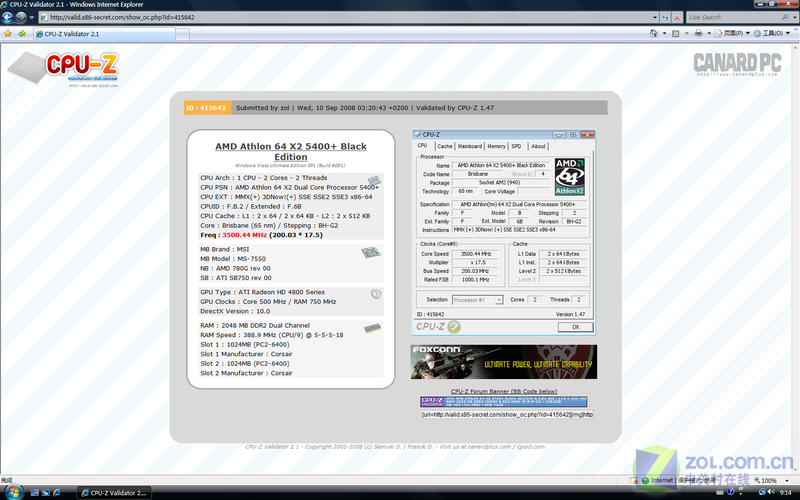Open the SPD tab in CPU-Z
The width and height of the screenshot is (800, 500).
(x=516, y=146)
